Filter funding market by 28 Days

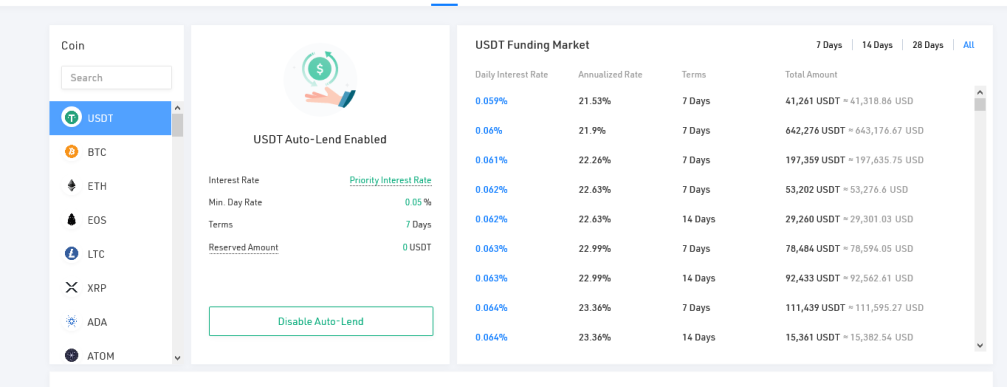click(x=928, y=45)
